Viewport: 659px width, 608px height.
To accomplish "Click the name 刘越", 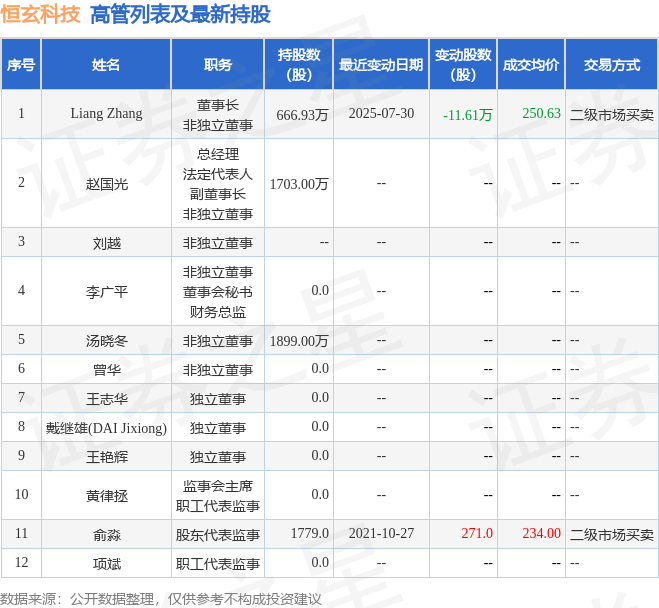I will 107,243.
